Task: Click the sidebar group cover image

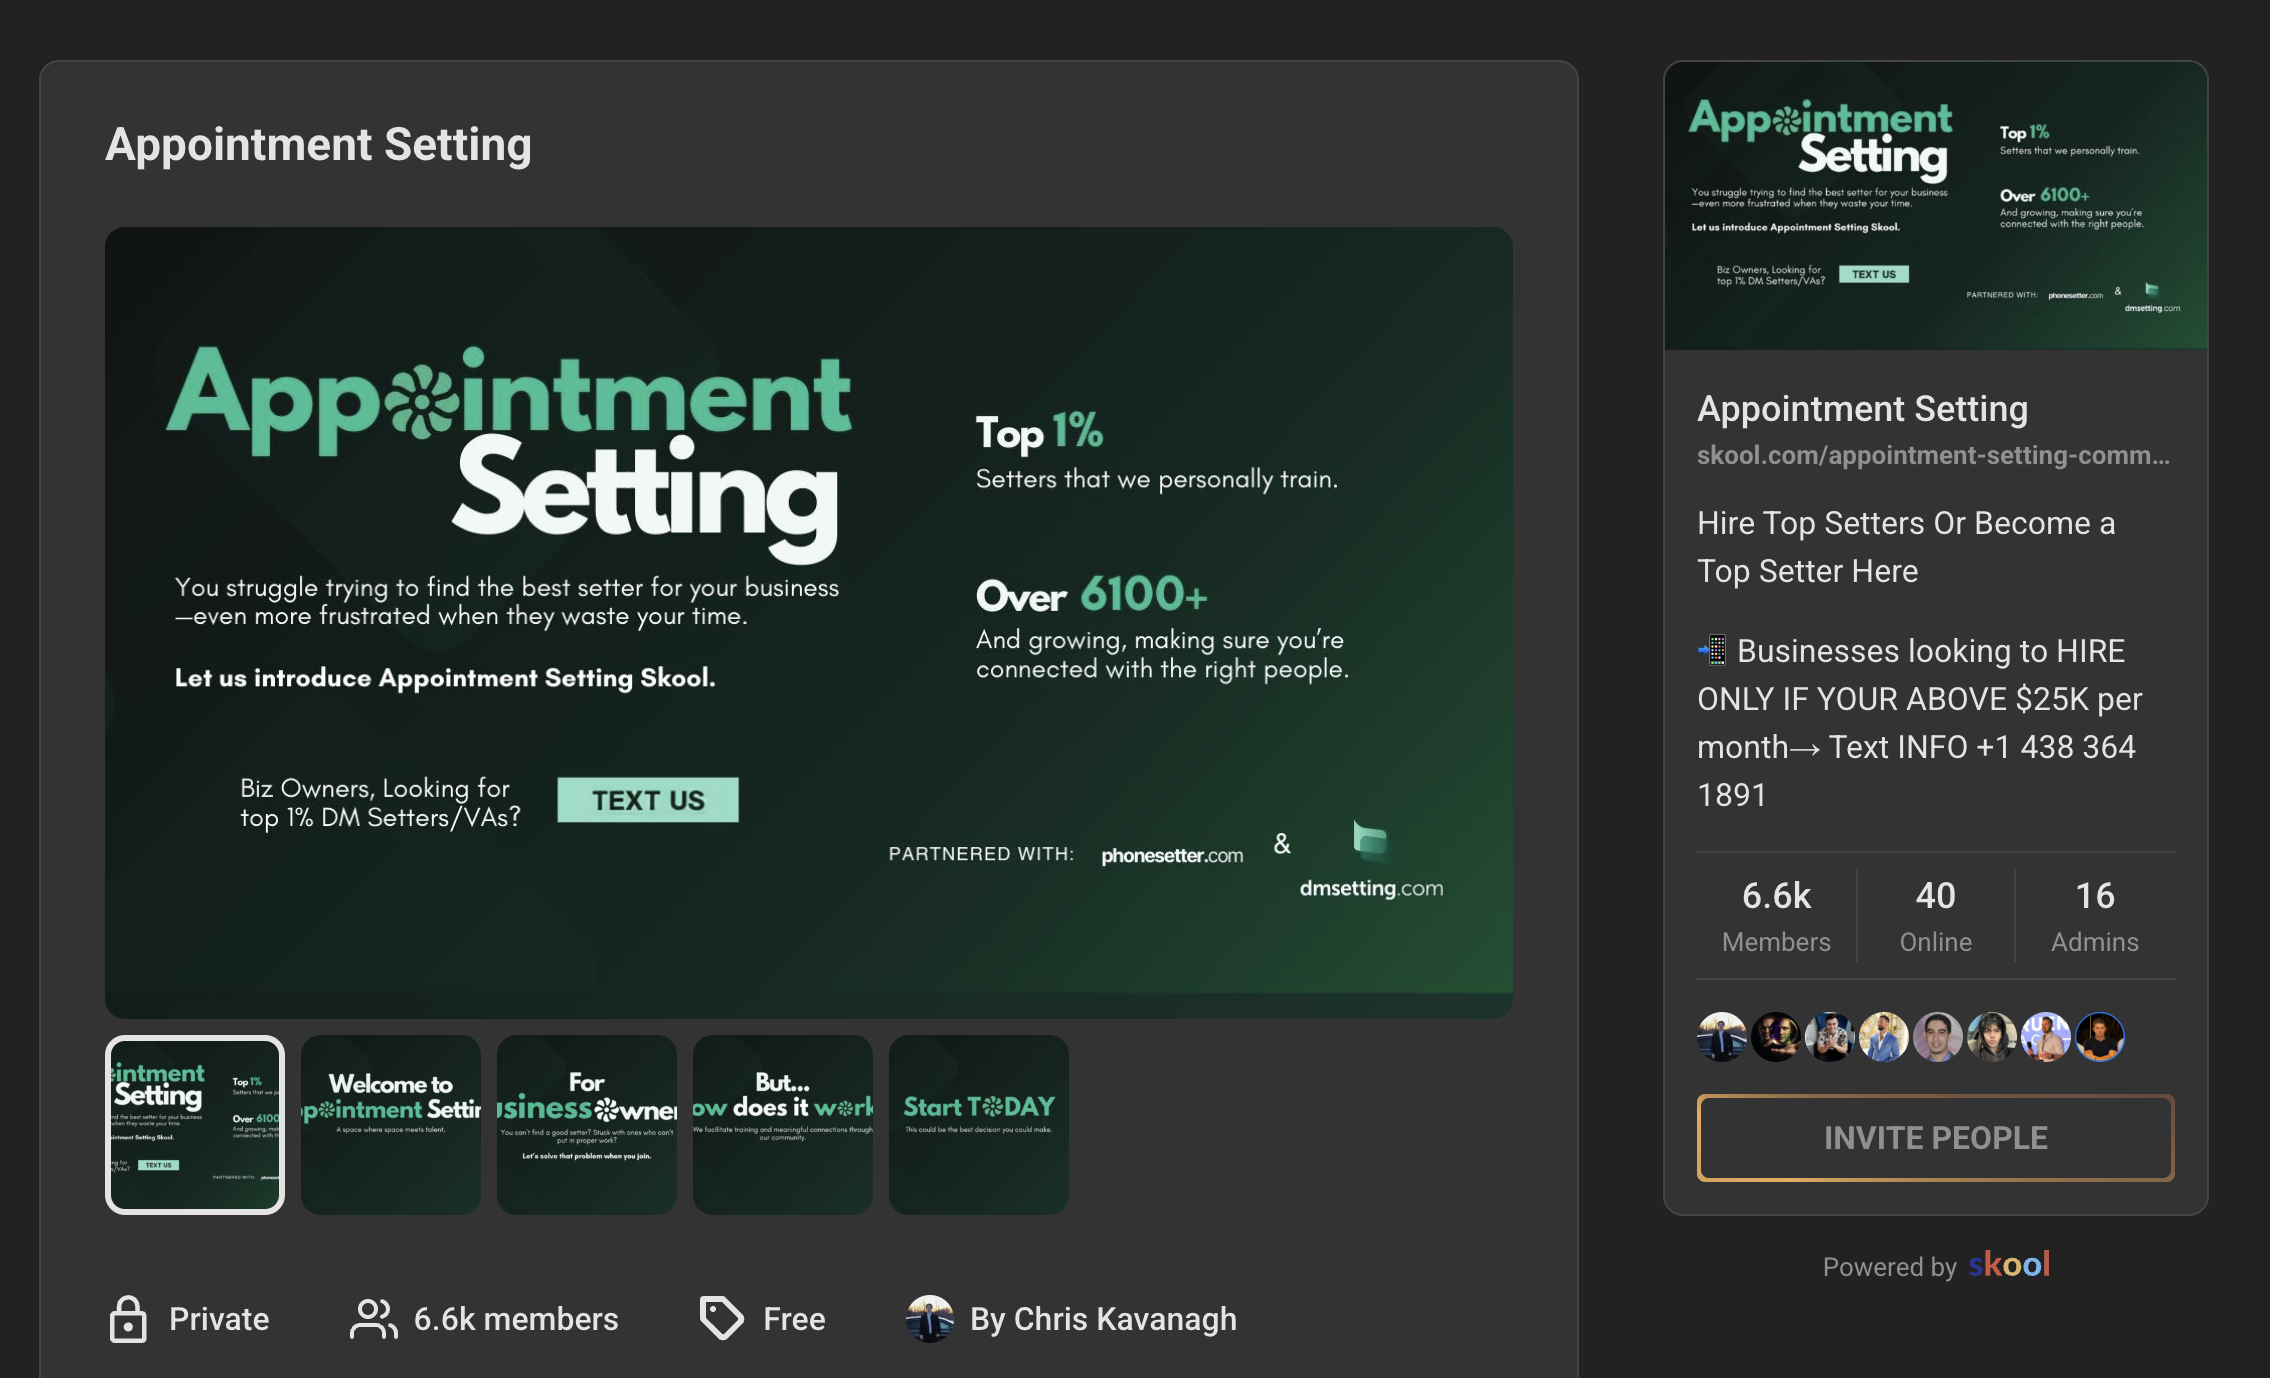Action: (1936, 206)
